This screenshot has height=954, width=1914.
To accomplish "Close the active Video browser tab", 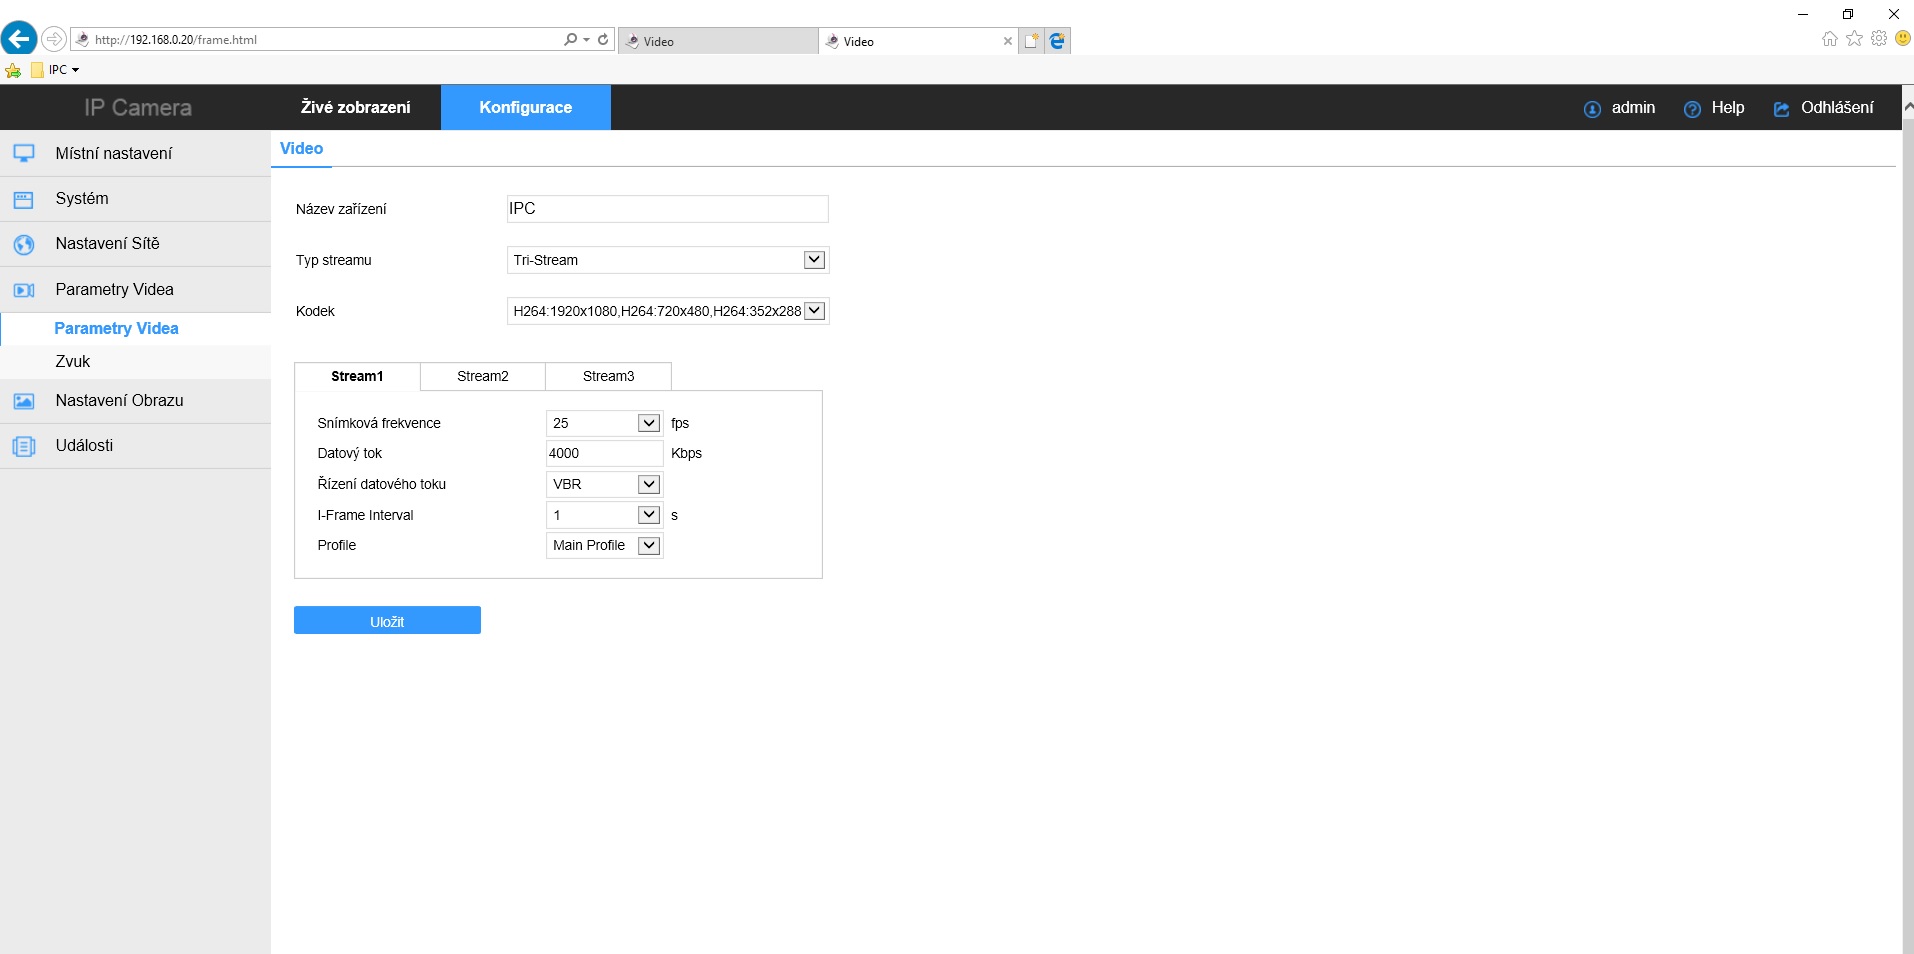I will click(x=1007, y=41).
